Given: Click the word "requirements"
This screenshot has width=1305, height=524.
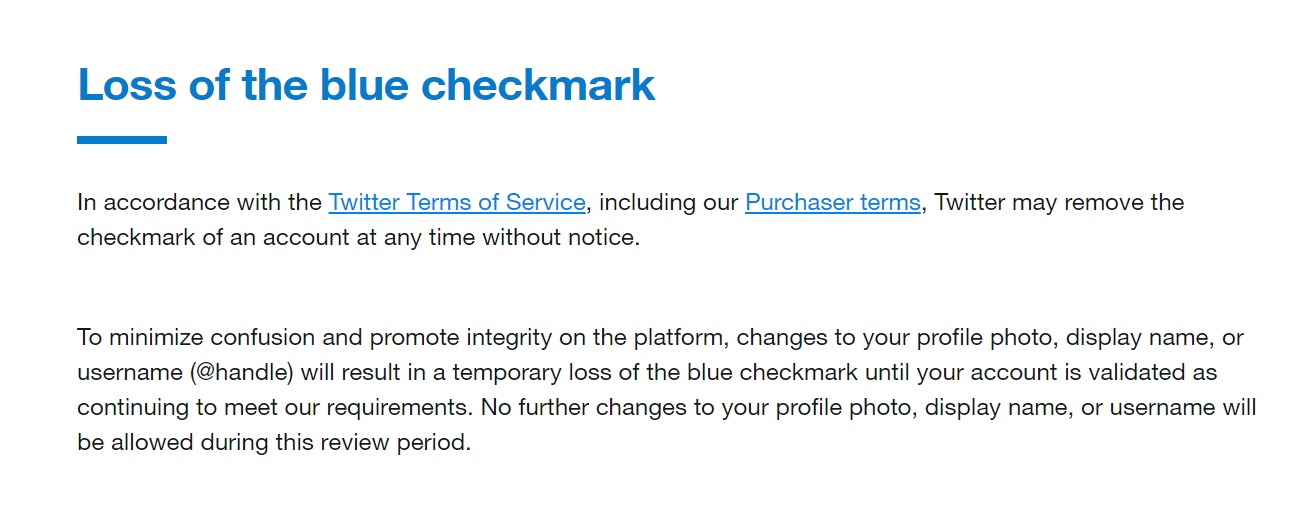Looking at the screenshot, I should [x=380, y=408].
